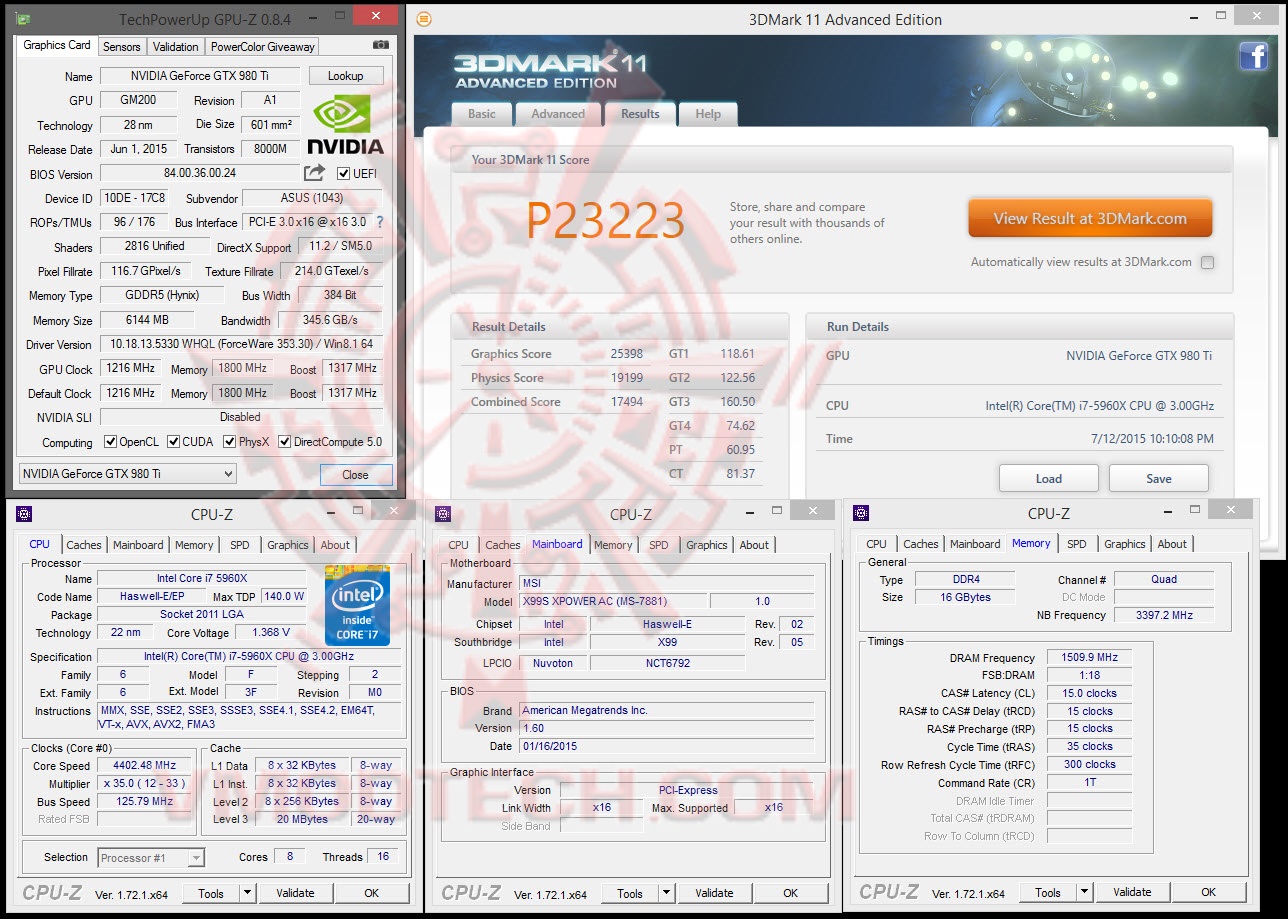The image size is (1288, 919).
Task: Open the Advanced tab in 3DMark 11
Action: coord(558,114)
